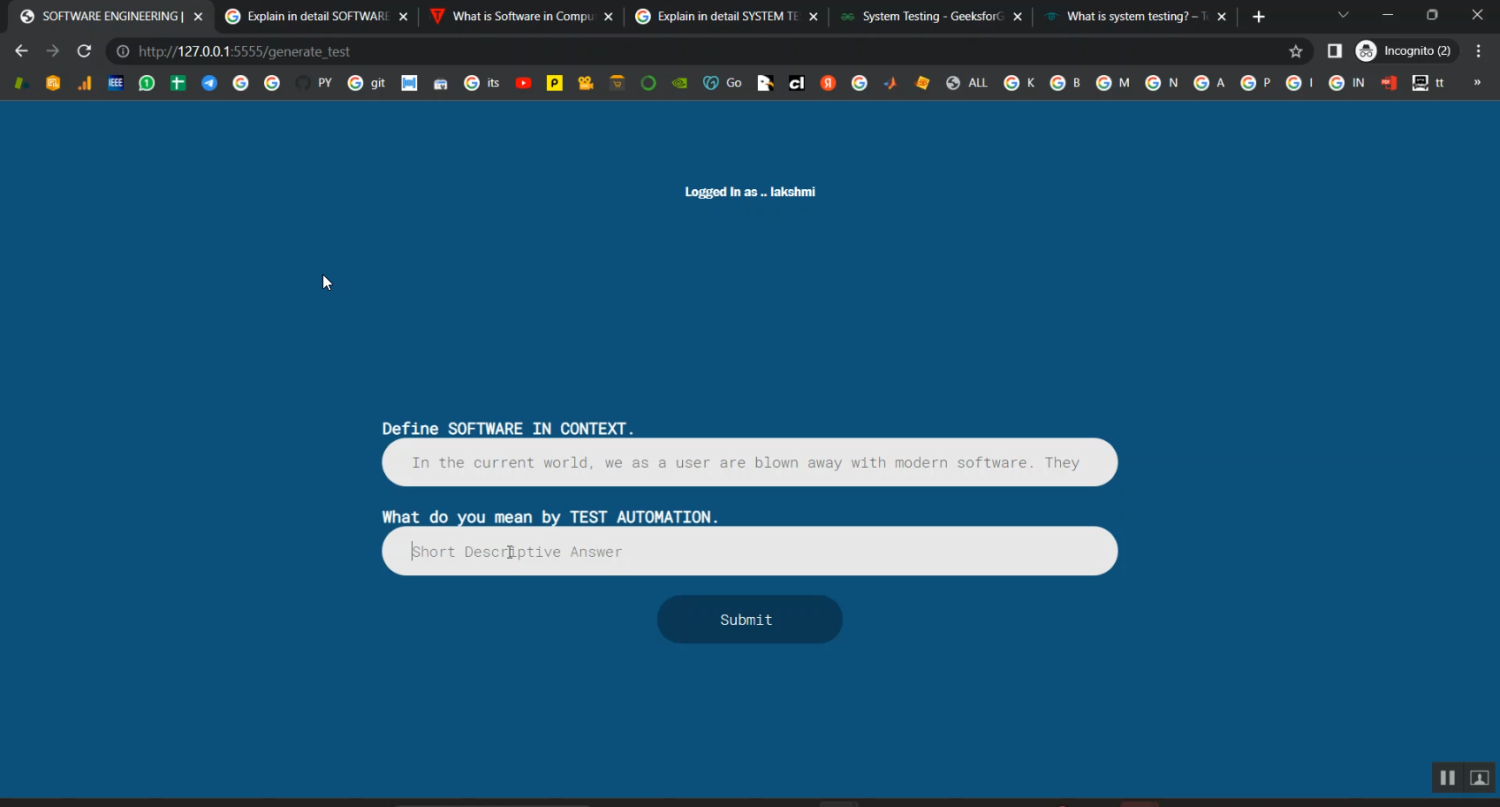Focus the SOFTWARE IN CONTEXT answer field
The width and height of the screenshot is (1500, 807).
(x=750, y=463)
